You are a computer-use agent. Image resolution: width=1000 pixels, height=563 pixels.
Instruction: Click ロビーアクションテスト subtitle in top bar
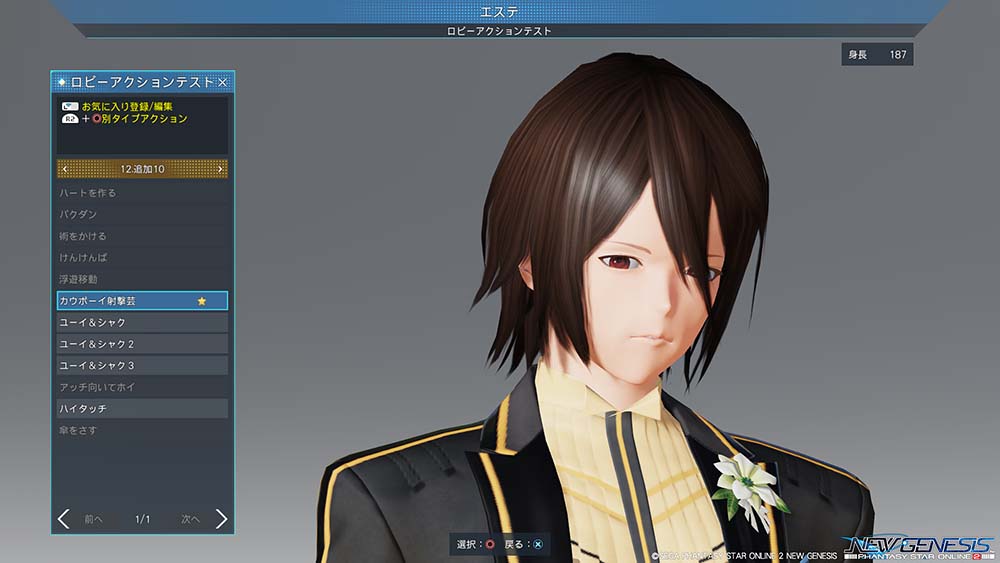(x=499, y=31)
